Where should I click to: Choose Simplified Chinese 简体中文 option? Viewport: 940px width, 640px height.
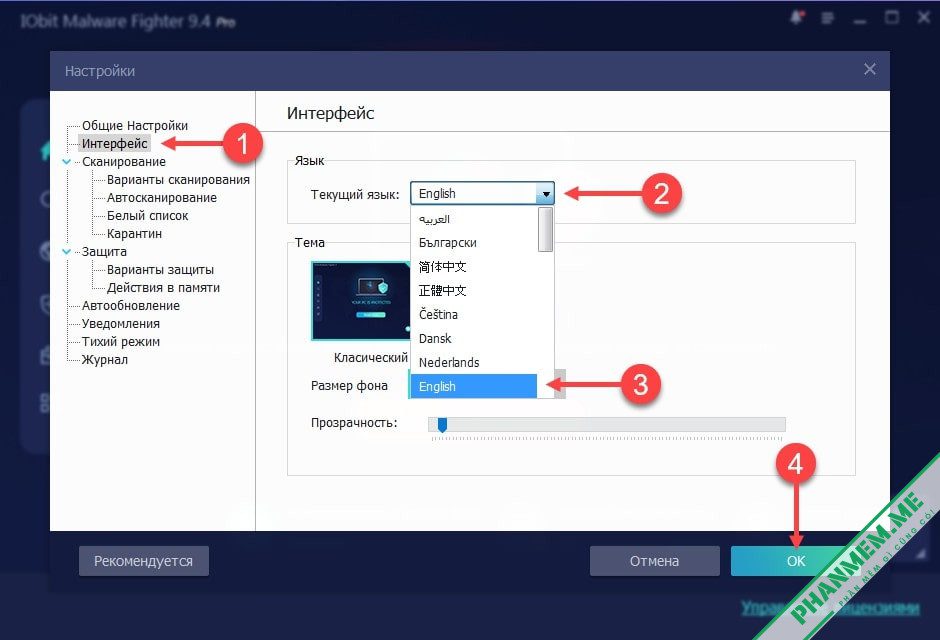click(x=474, y=267)
